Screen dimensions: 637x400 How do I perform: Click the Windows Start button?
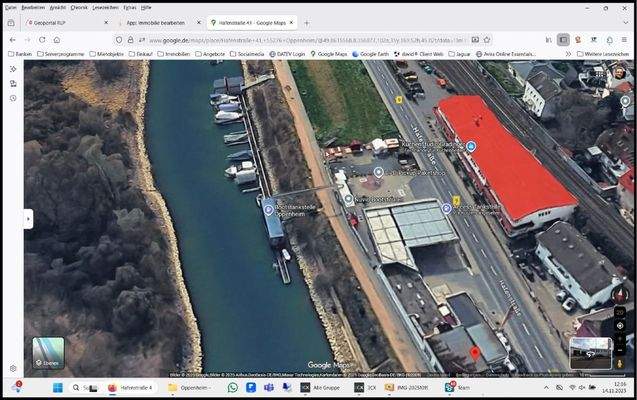(57, 387)
